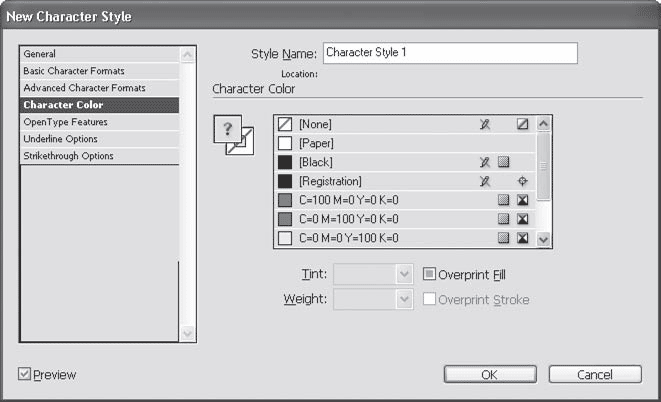
Task: Click the none-type icon in [None] row
Action: [522, 124]
